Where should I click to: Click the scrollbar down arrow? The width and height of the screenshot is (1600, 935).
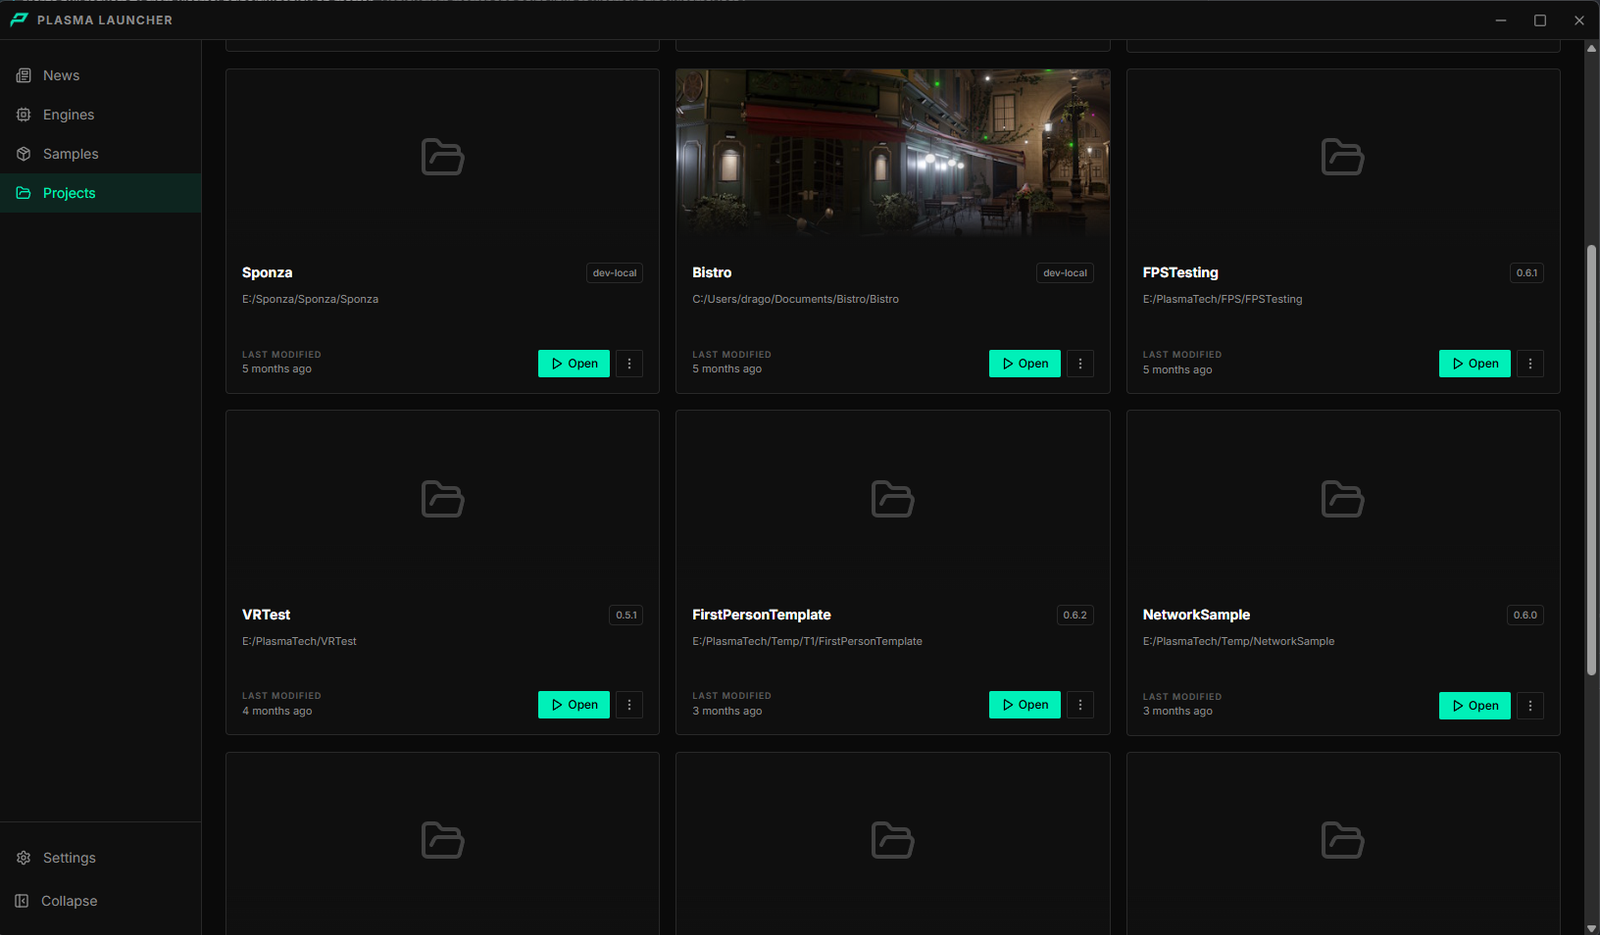click(x=1591, y=928)
